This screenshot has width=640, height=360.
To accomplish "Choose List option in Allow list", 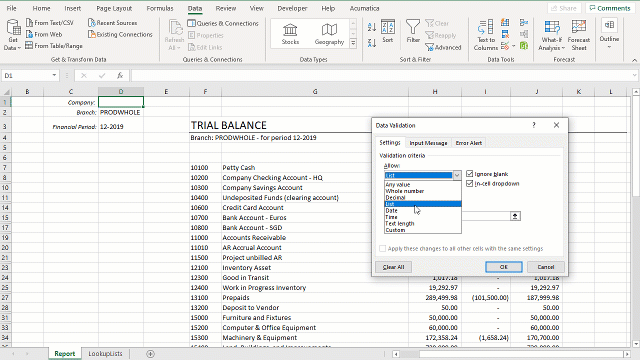I will coord(423,204).
